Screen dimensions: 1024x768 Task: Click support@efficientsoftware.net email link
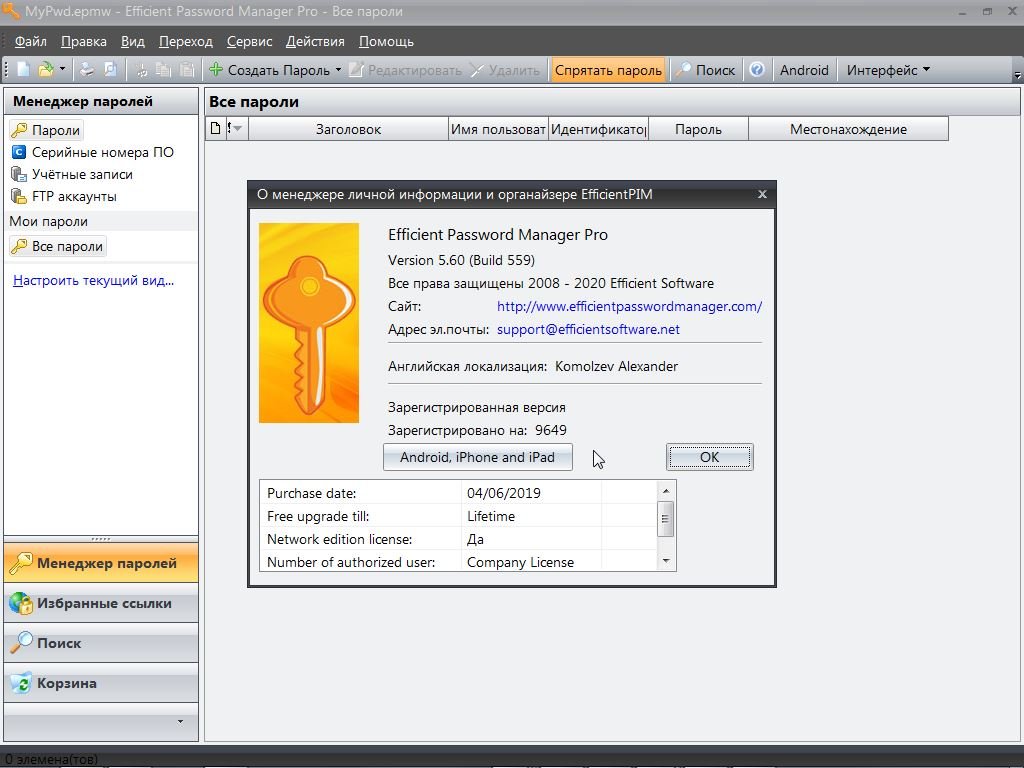coord(588,329)
